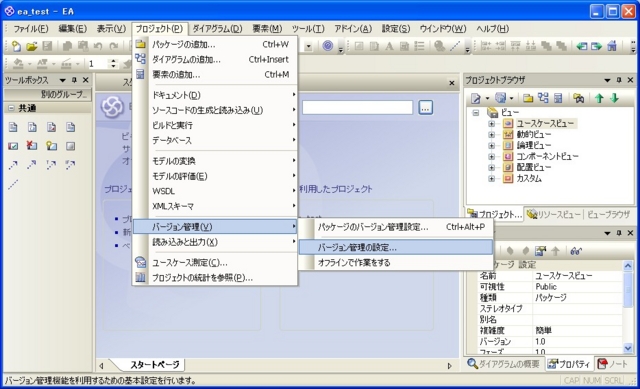This screenshot has width=640, height=389.
Task: Click new element icon in Project Browser toolbar
Action: (558, 98)
